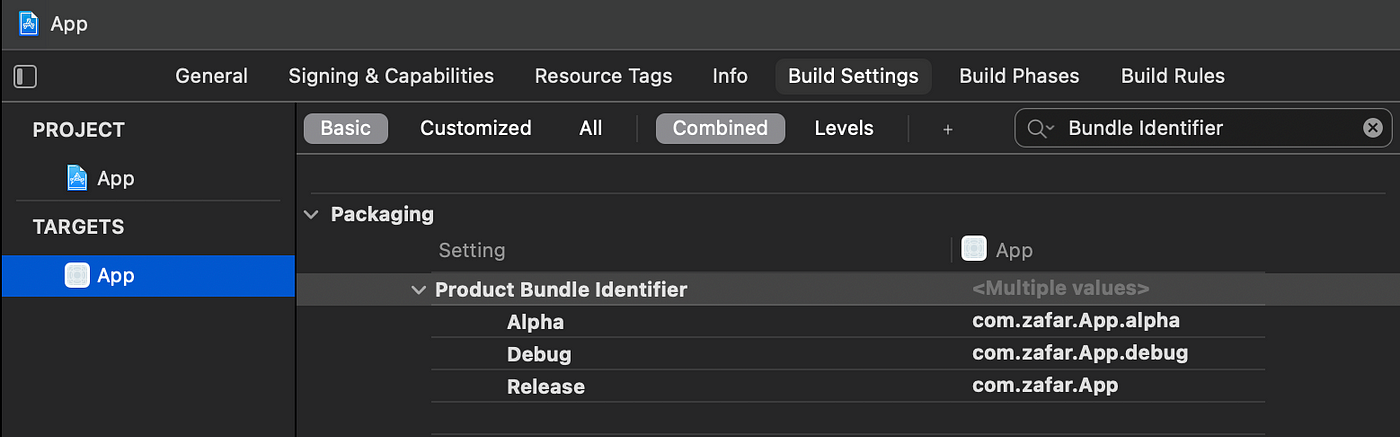The image size is (1400, 437).
Task: Add a build setting with plus icon
Action: tap(948, 129)
